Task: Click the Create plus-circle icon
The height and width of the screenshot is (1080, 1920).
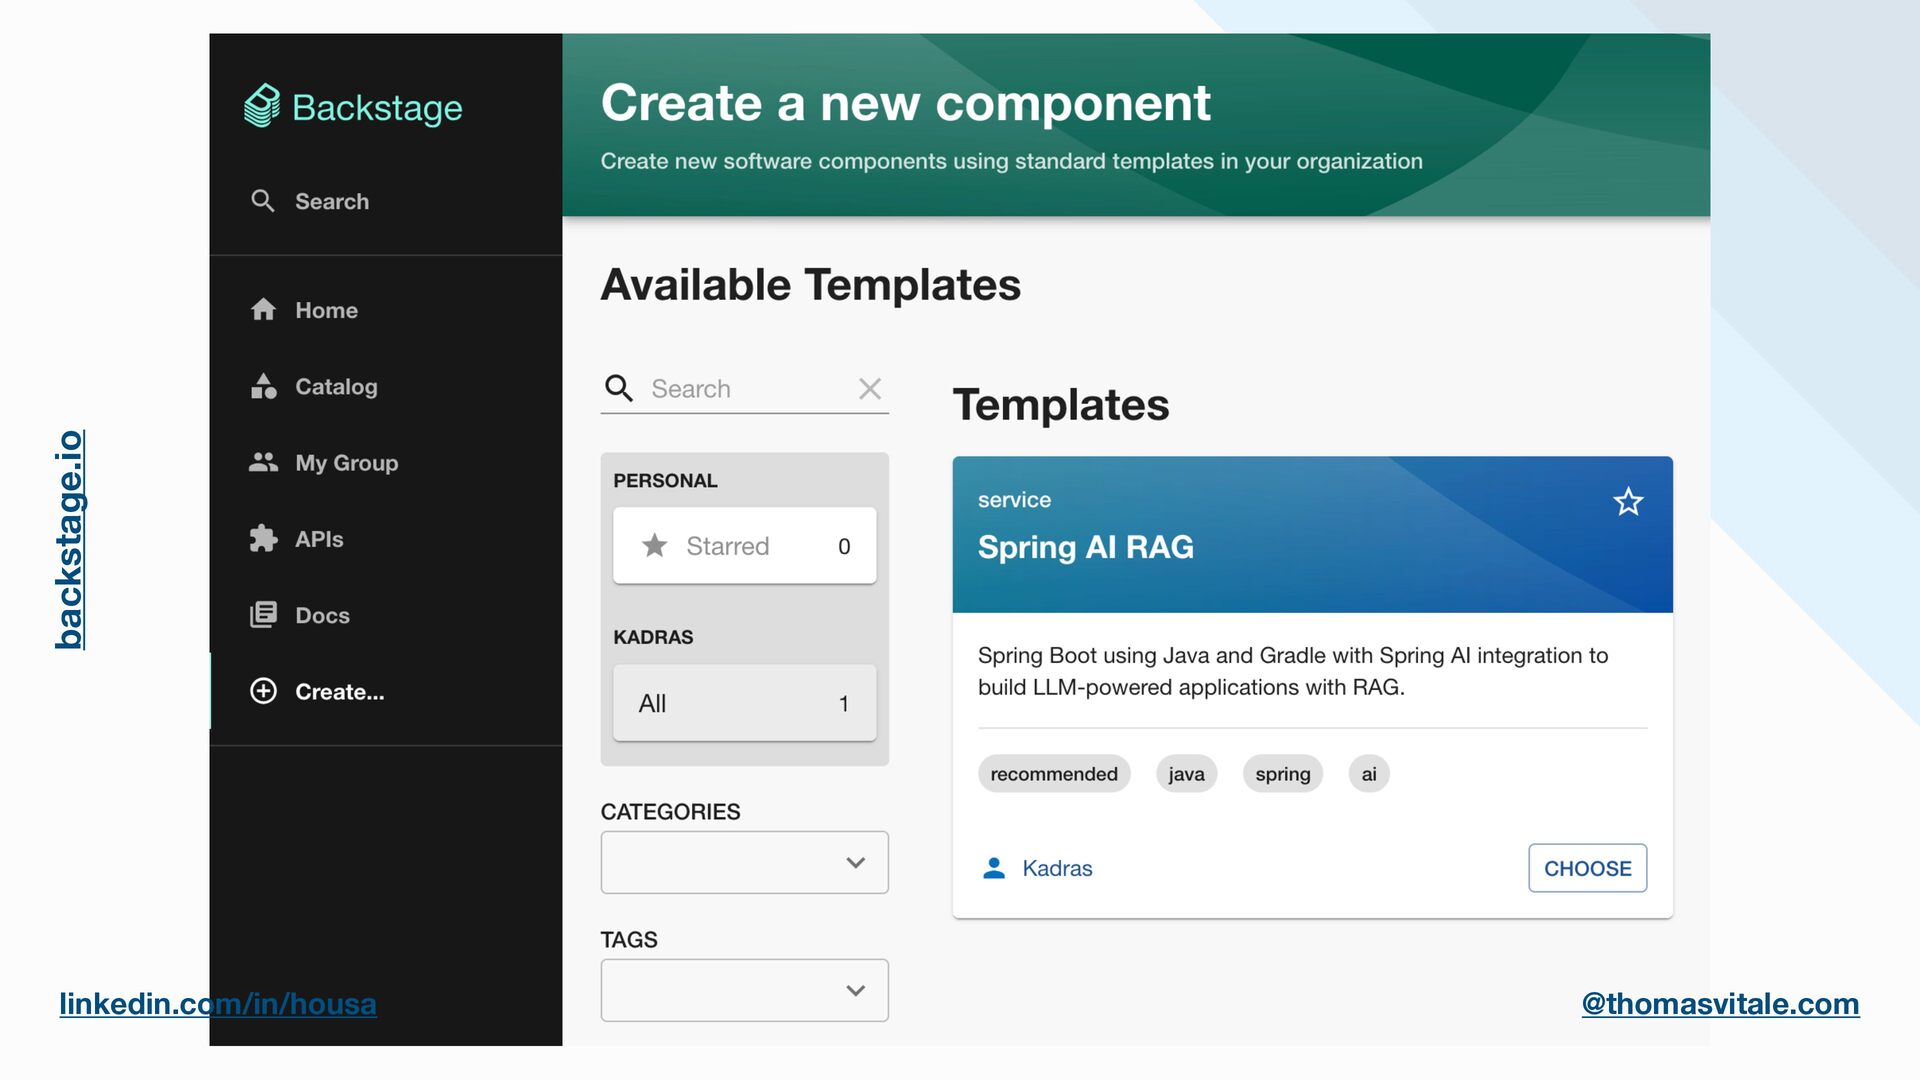Action: tap(263, 691)
